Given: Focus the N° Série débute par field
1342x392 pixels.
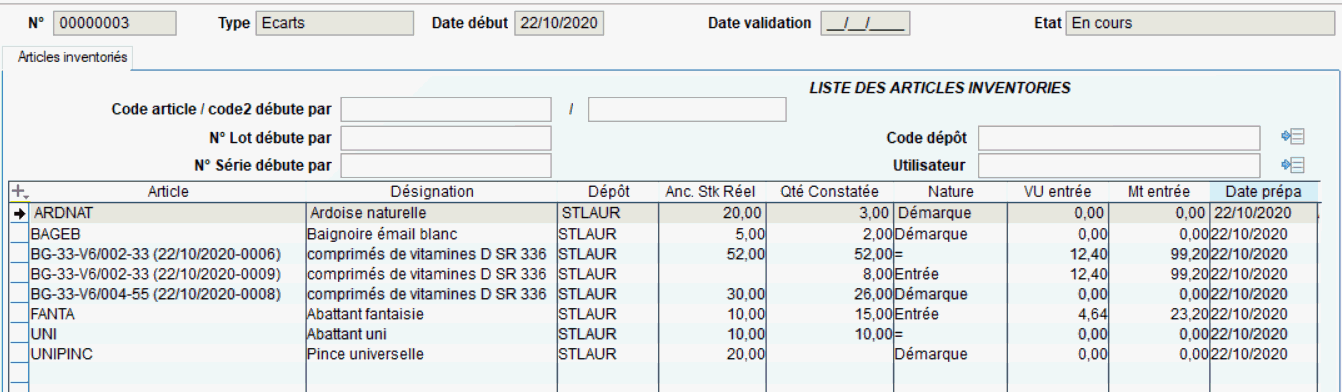Looking at the screenshot, I should click(x=446, y=165).
